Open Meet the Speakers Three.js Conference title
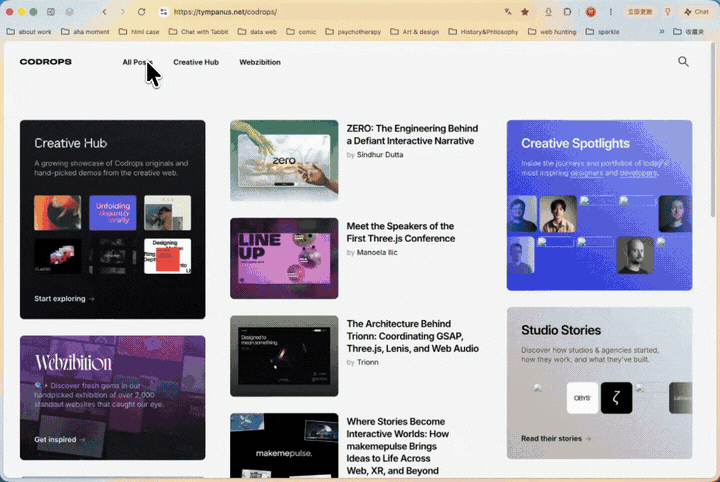This screenshot has width=720, height=482. tap(401, 232)
